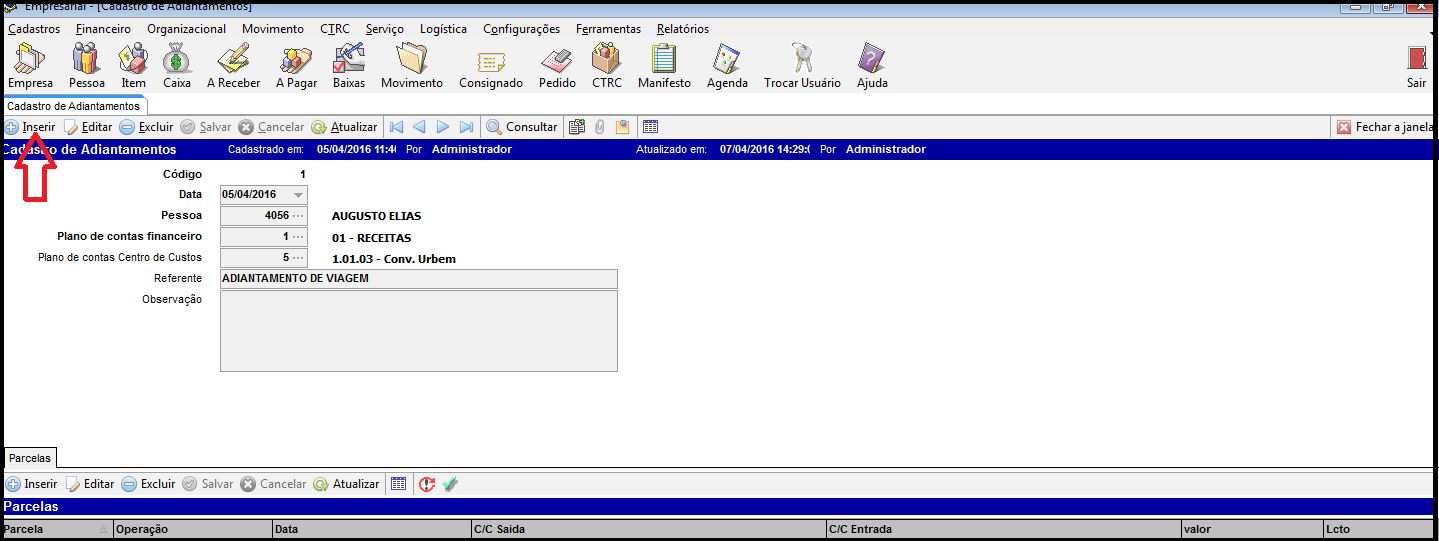Select the Parcelas tab

29,458
